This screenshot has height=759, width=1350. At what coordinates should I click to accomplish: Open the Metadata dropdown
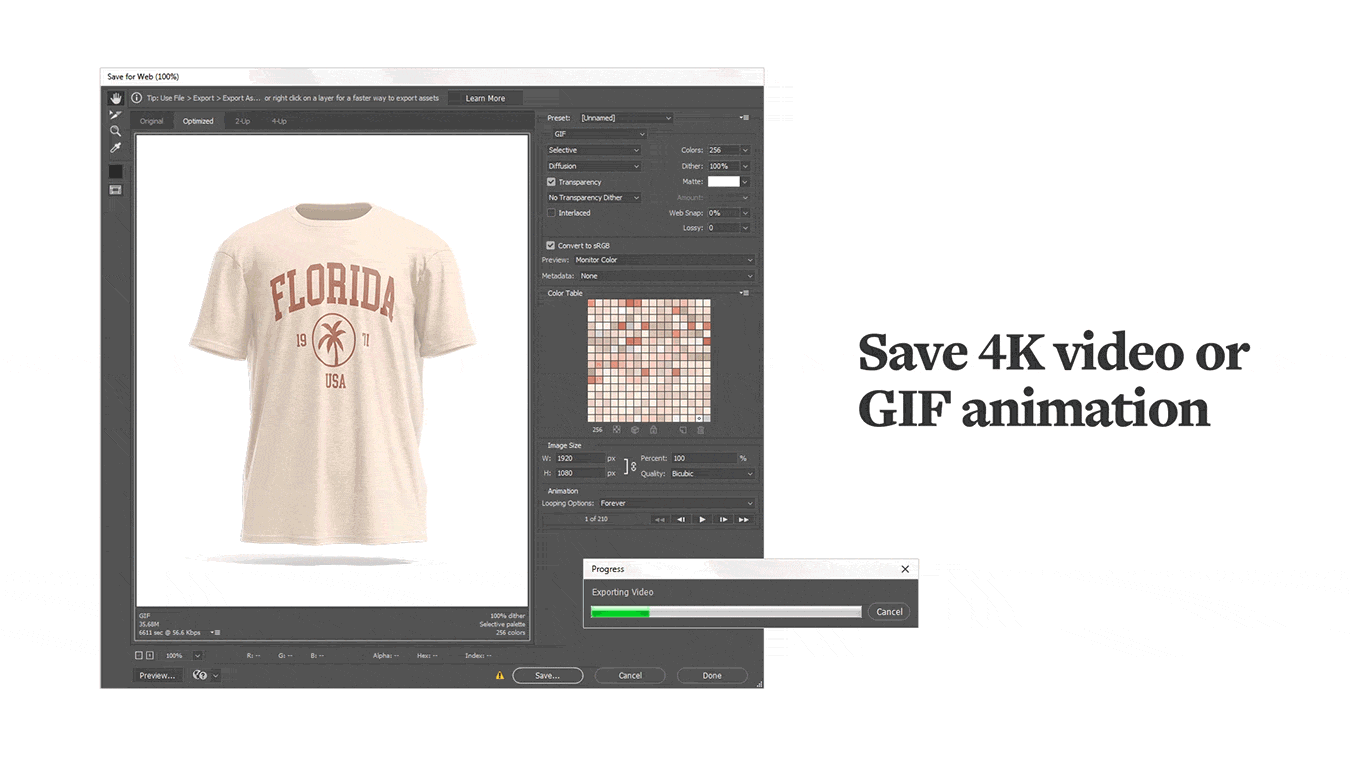[x=667, y=276]
